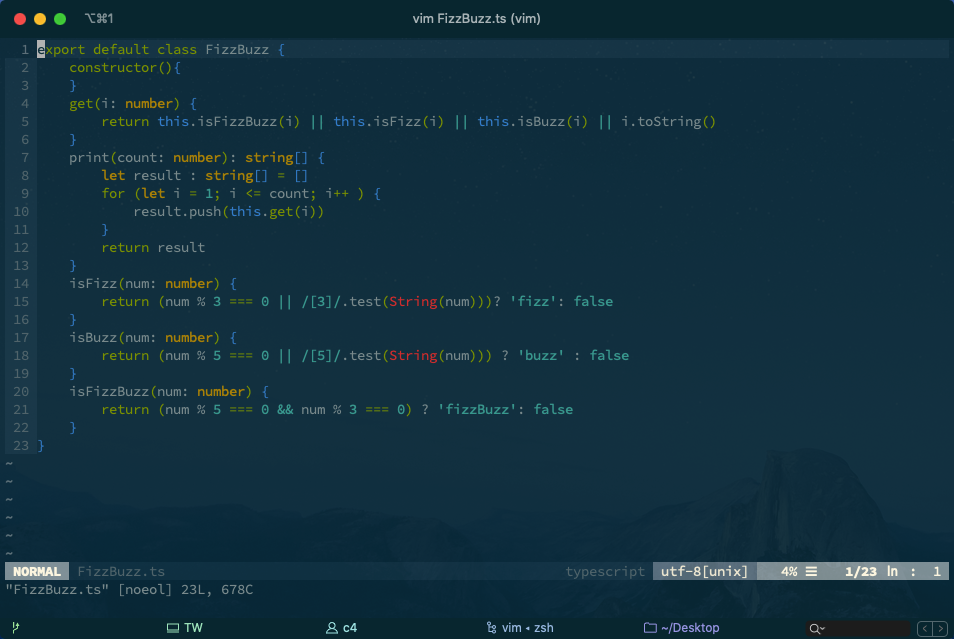Screen dimensions: 954x639
Task: Click the typescript filetype label
Action: [x=604, y=571]
